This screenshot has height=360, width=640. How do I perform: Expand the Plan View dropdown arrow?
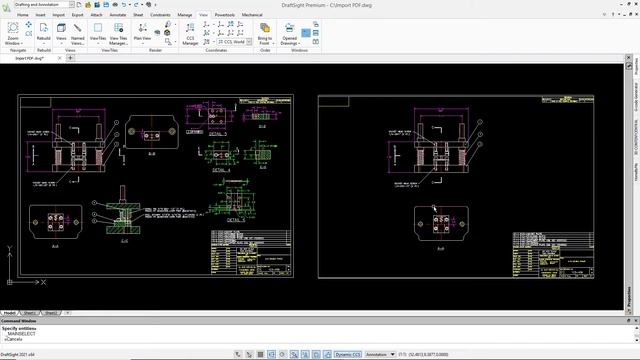142,43
